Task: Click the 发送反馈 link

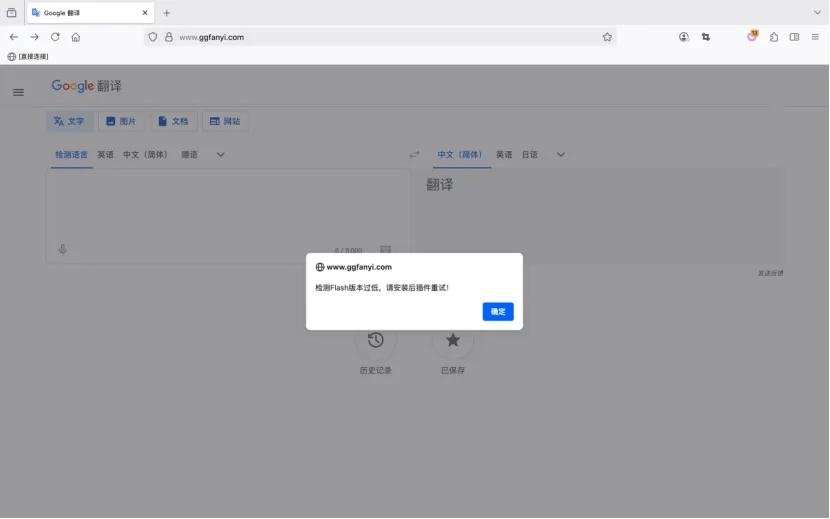Action: 770,273
